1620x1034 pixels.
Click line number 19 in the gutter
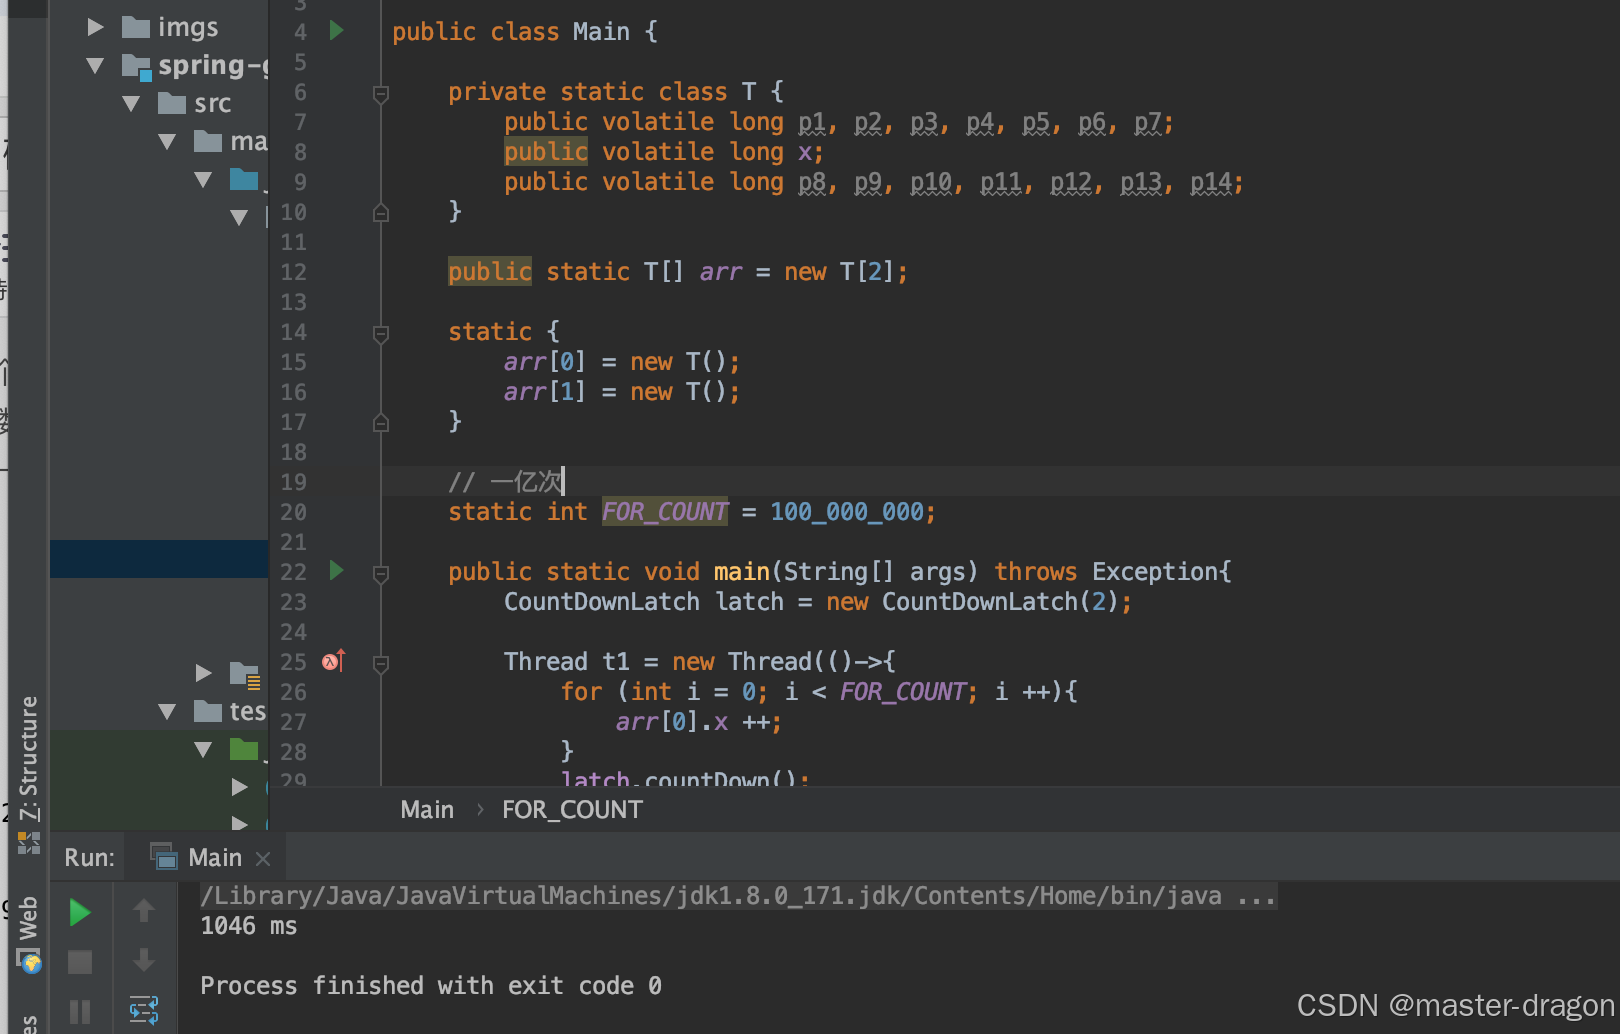pyautogui.click(x=293, y=482)
